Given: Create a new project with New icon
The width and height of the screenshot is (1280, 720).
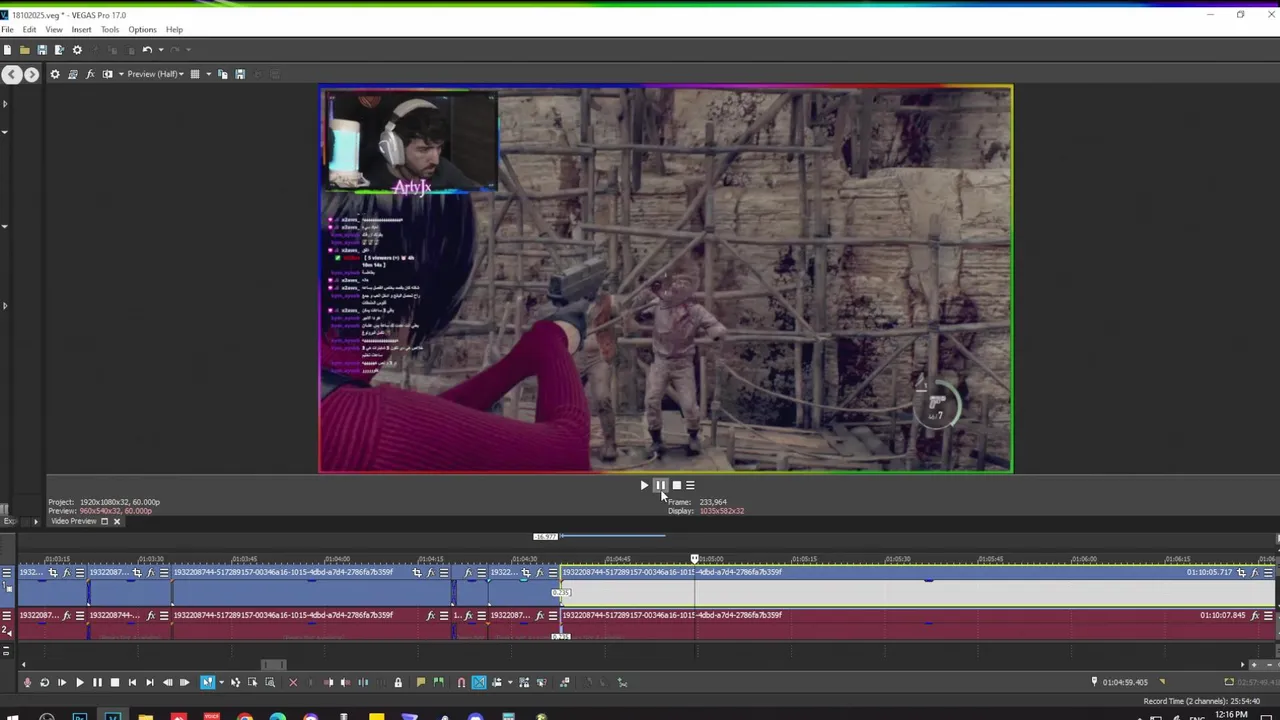Looking at the screenshot, I should pyautogui.click(x=7, y=50).
